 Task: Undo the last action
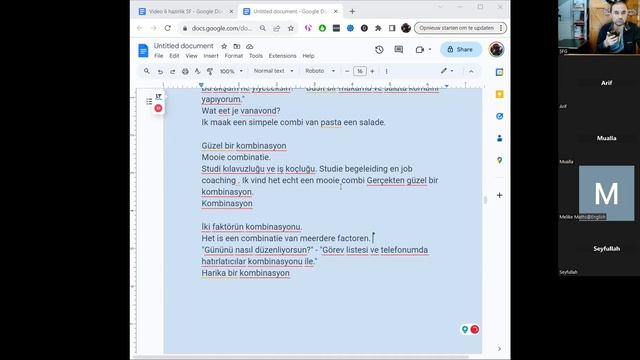coord(160,71)
